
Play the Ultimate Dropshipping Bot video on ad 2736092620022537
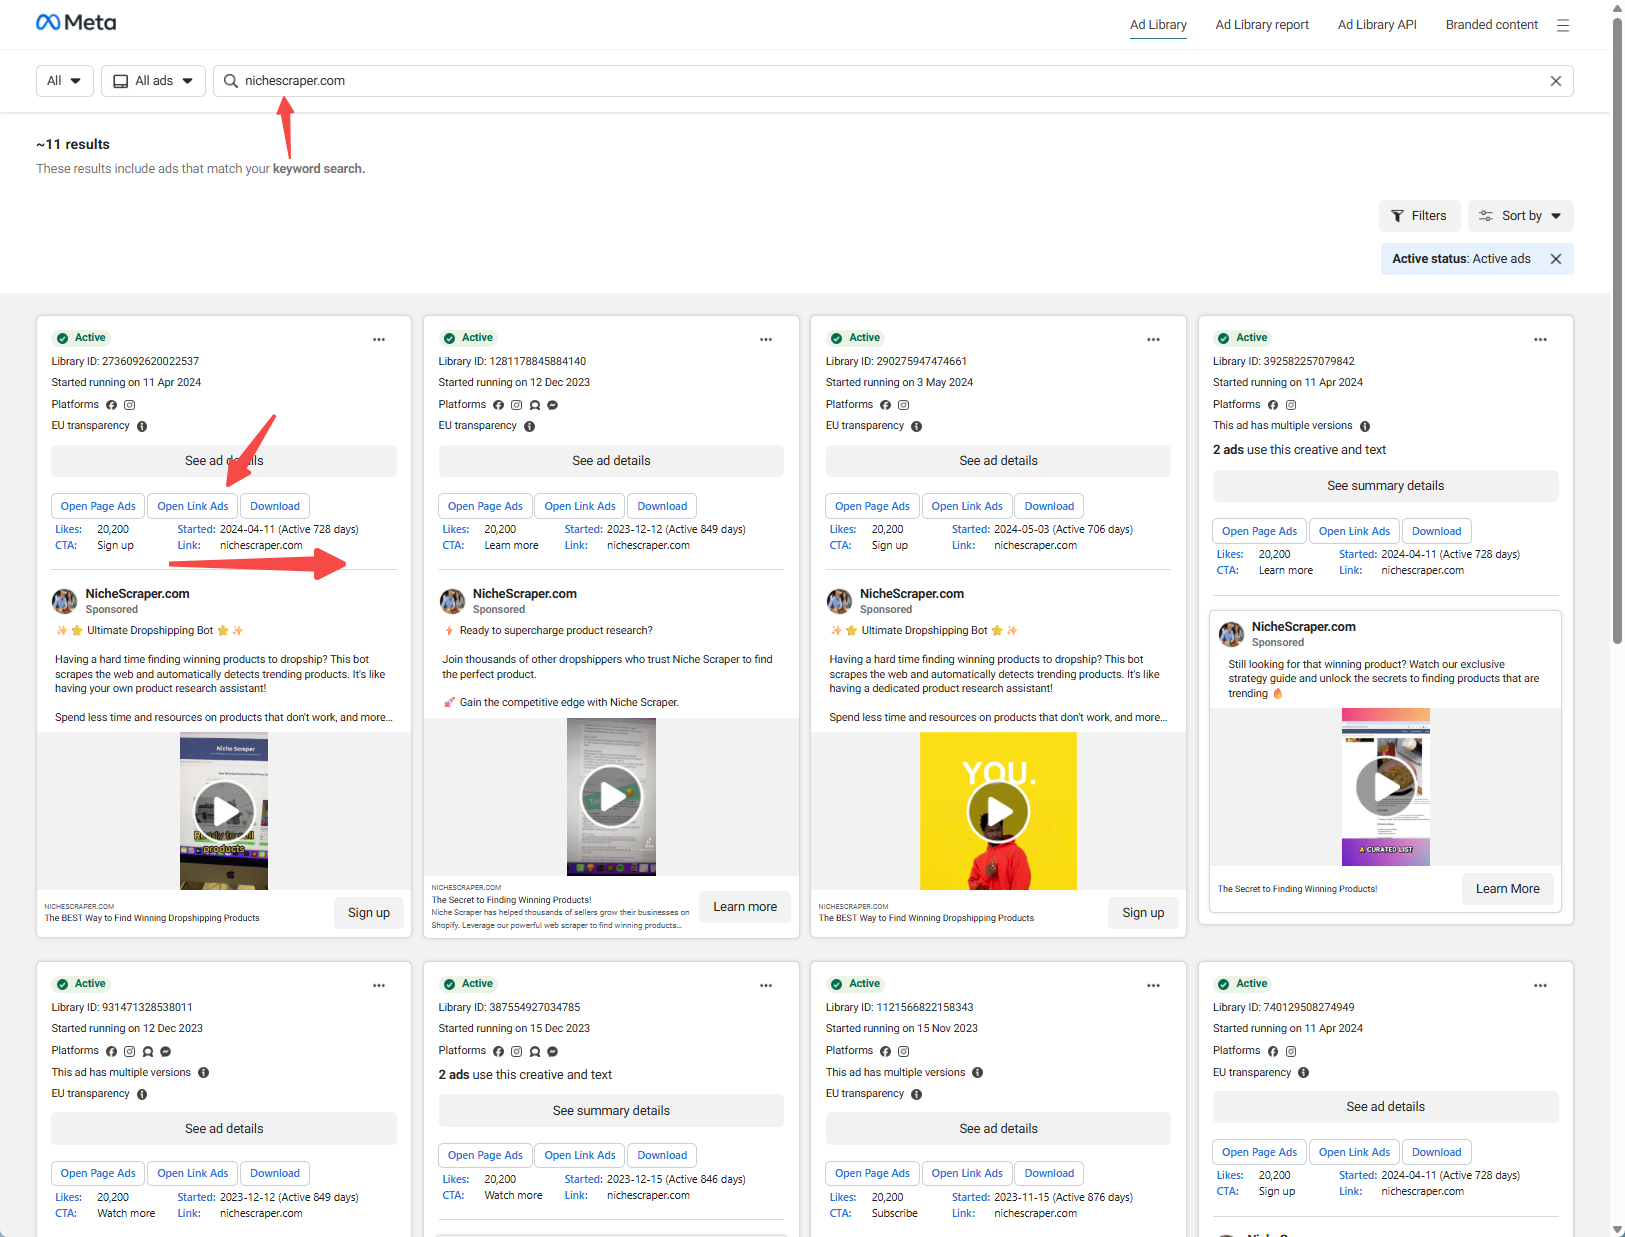224,811
